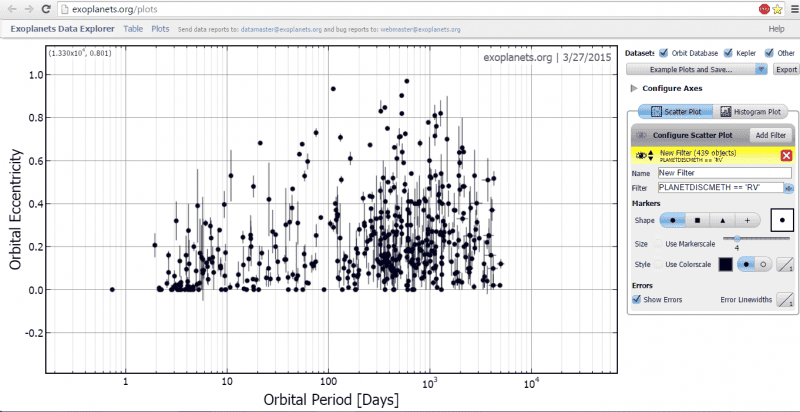Screen dimensions: 800x412
Task: Switch to the Histogram Plot tab
Action: (752, 112)
